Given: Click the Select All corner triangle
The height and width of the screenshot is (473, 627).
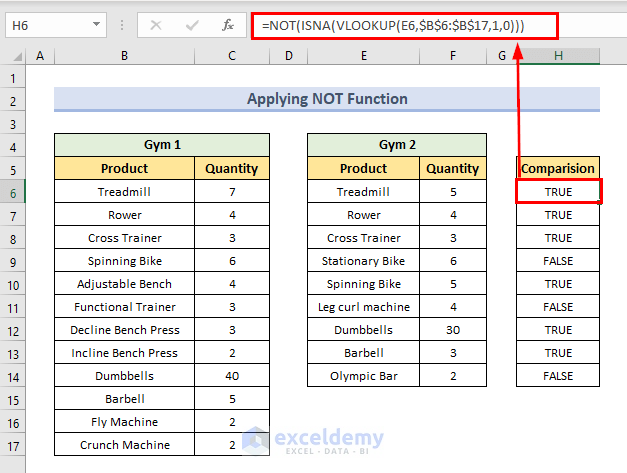Looking at the screenshot, I should click(x=17, y=56).
